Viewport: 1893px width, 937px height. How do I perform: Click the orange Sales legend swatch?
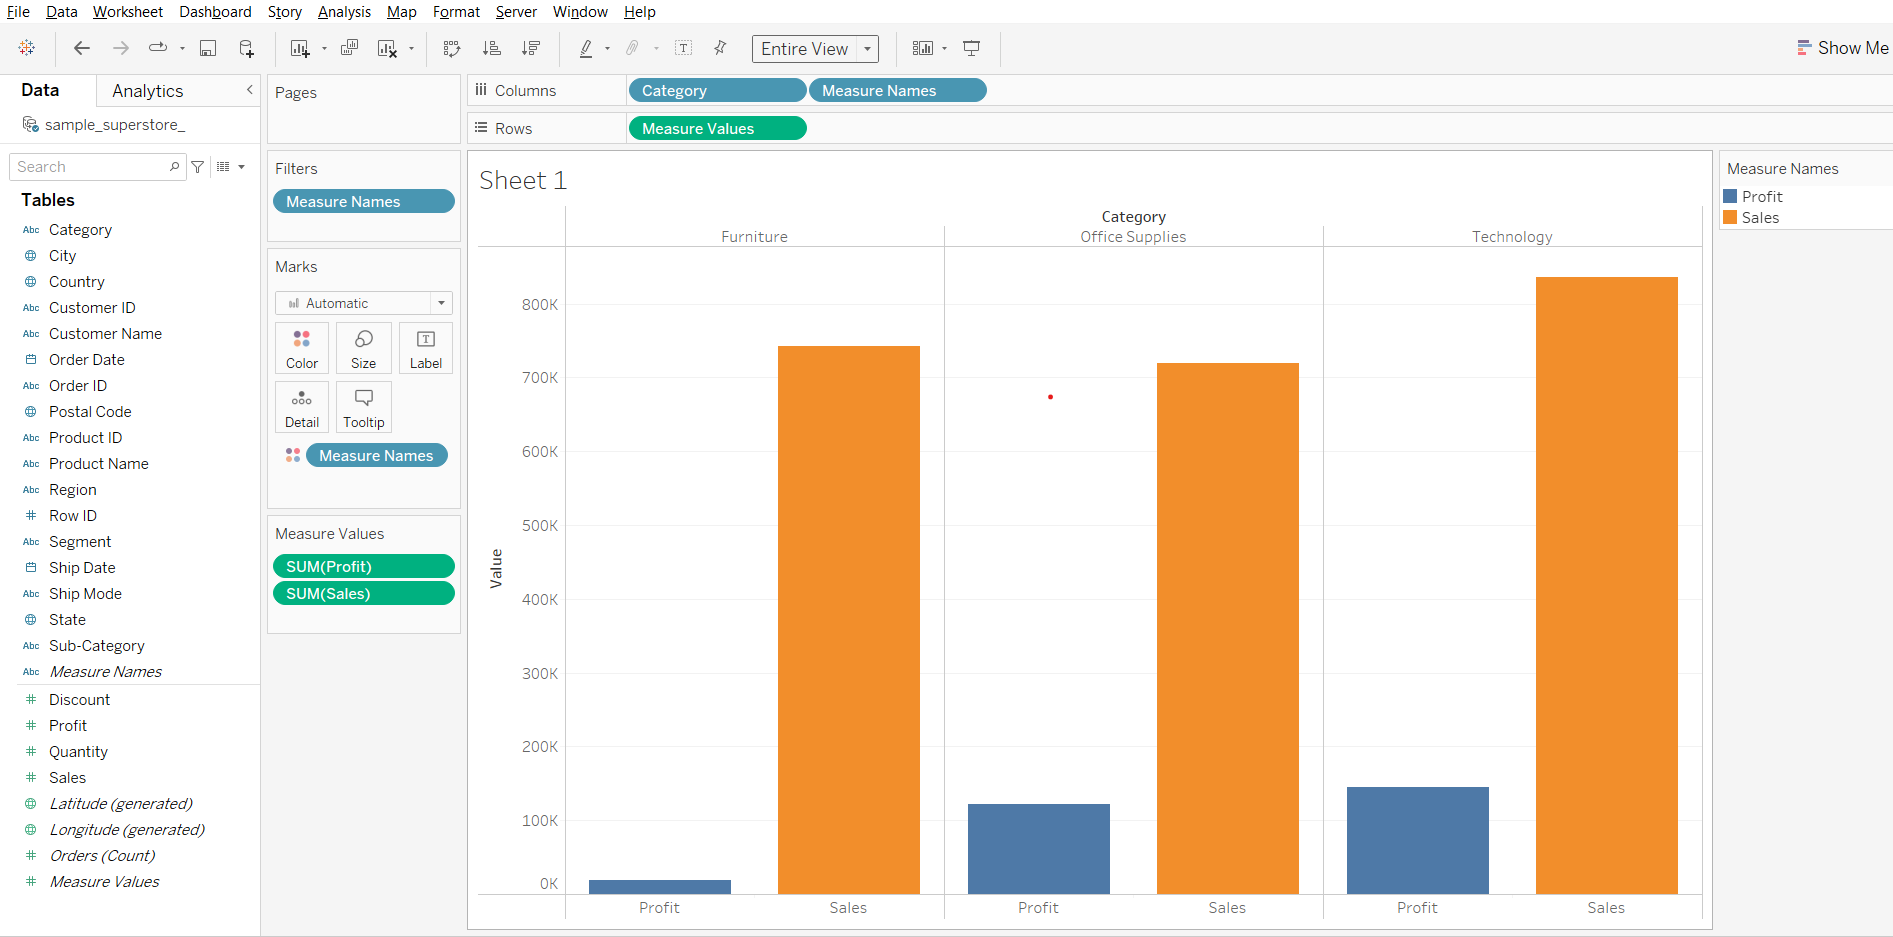point(1730,218)
